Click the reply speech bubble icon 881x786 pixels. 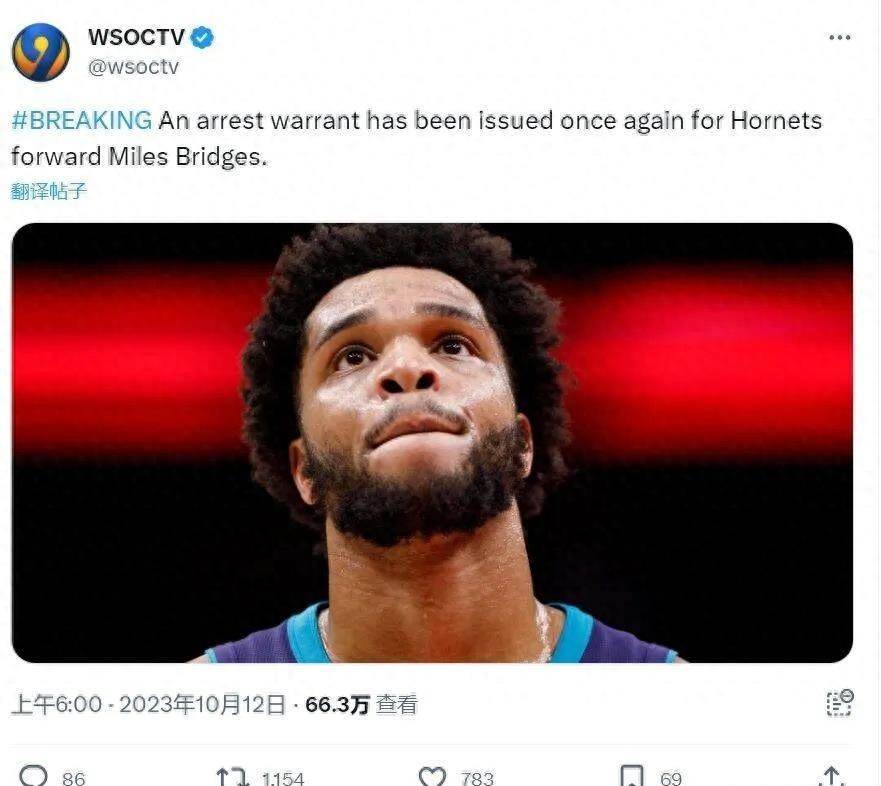pyautogui.click(x=34, y=775)
